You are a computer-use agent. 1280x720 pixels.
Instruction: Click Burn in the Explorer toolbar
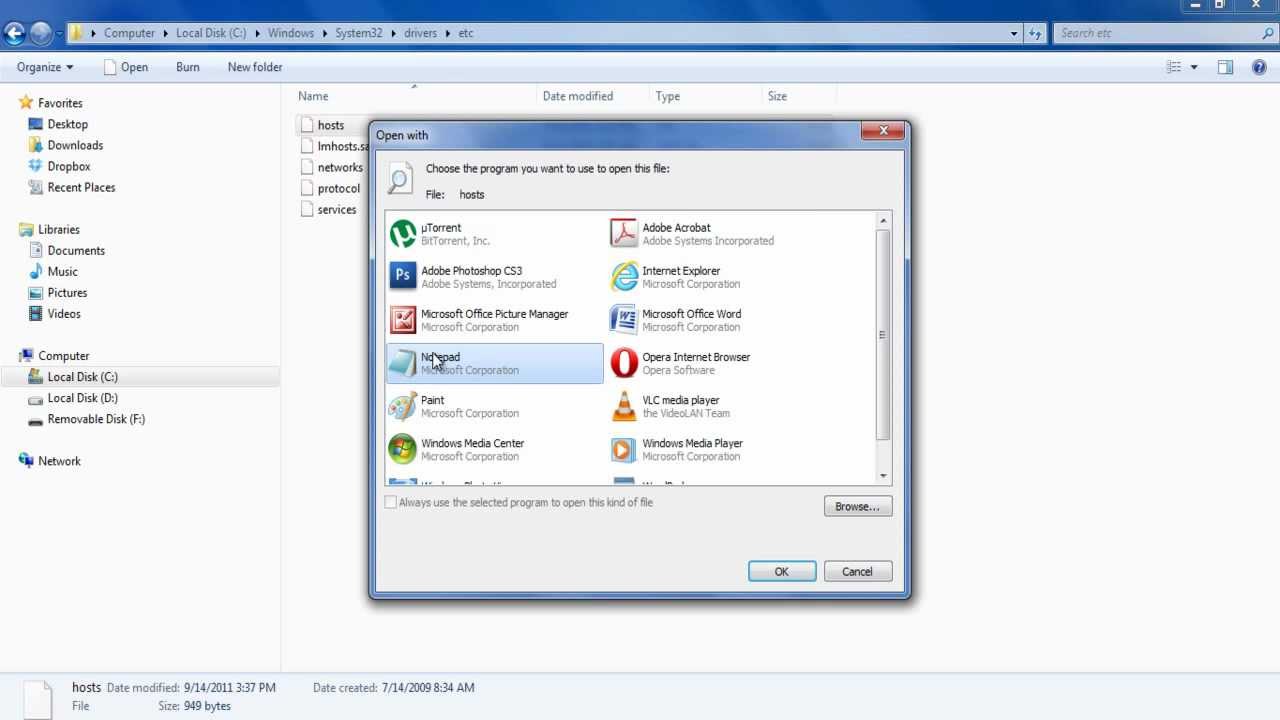click(x=188, y=67)
